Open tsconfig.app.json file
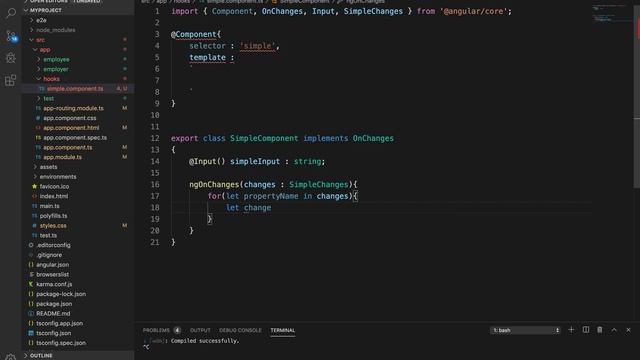Viewport: 640px width, 360px height. click(x=59, y=324)
